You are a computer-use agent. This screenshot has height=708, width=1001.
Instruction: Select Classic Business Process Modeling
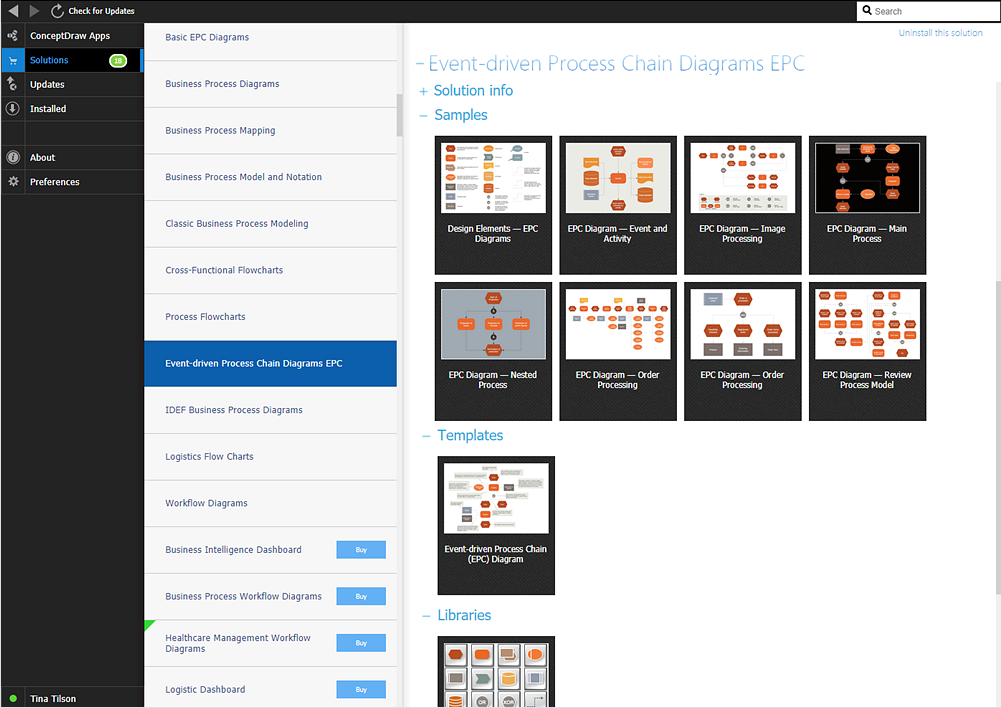pyautogui.click(x=271, y=224)
